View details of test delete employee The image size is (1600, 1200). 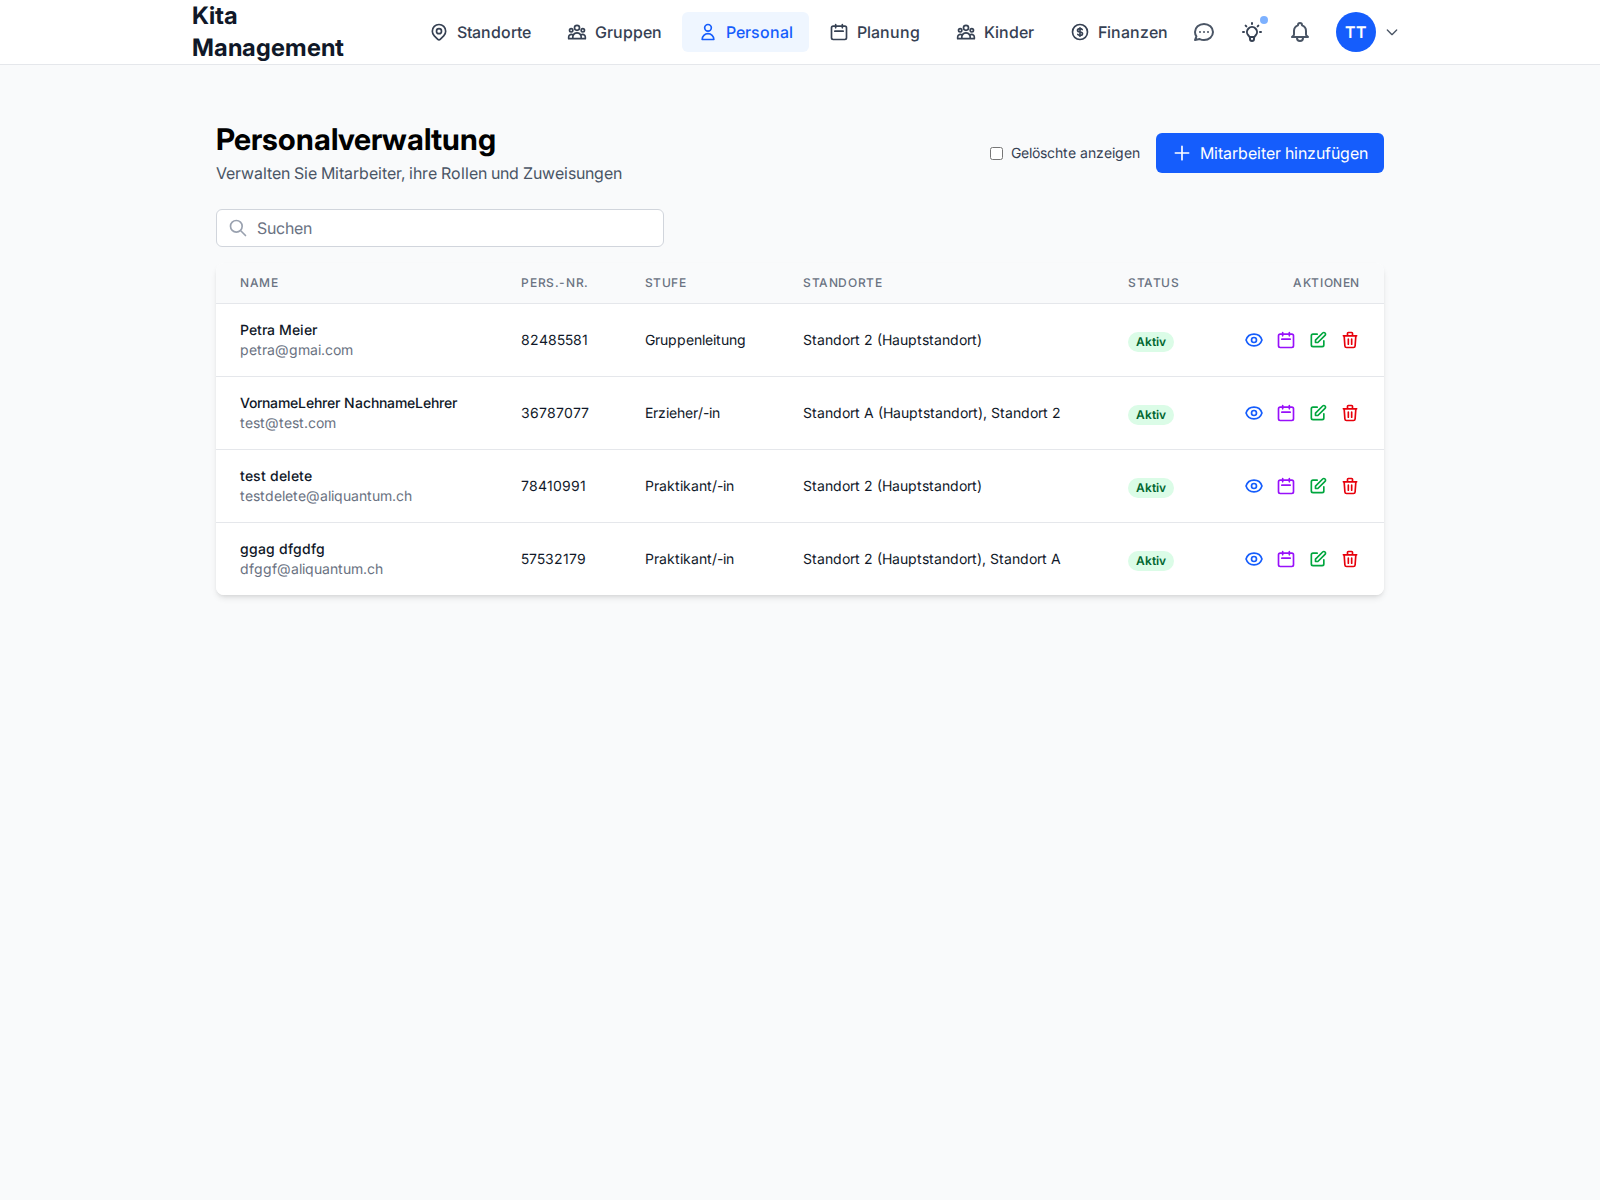click(1254, 486)
